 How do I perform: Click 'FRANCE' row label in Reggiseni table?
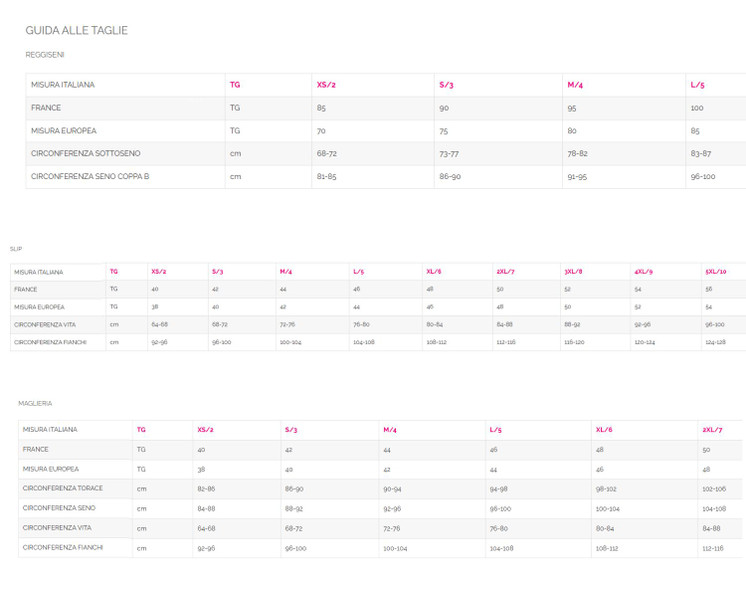(46, 108)
